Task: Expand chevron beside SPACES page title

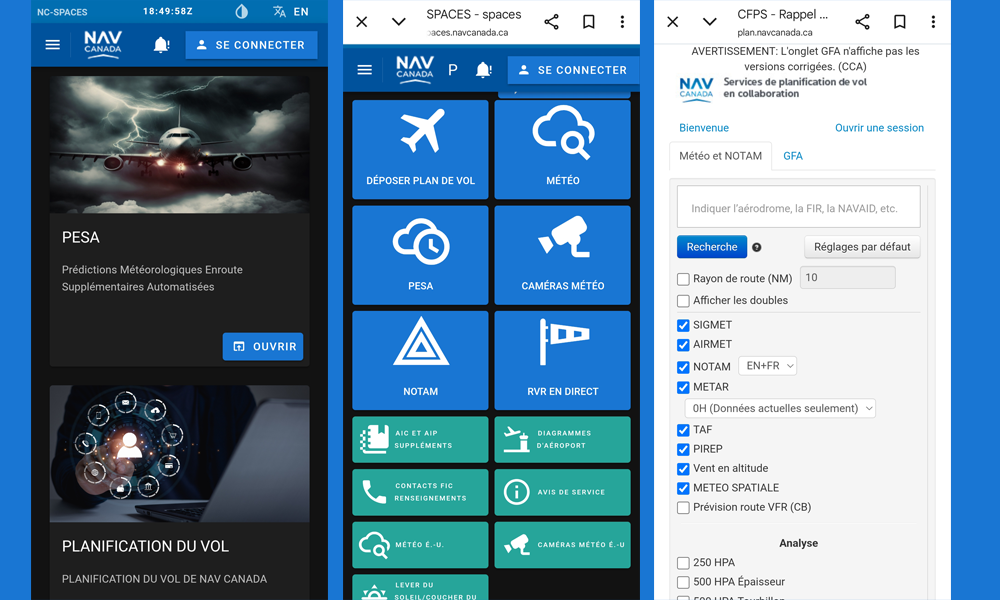Action: click(x=399, y=22)
